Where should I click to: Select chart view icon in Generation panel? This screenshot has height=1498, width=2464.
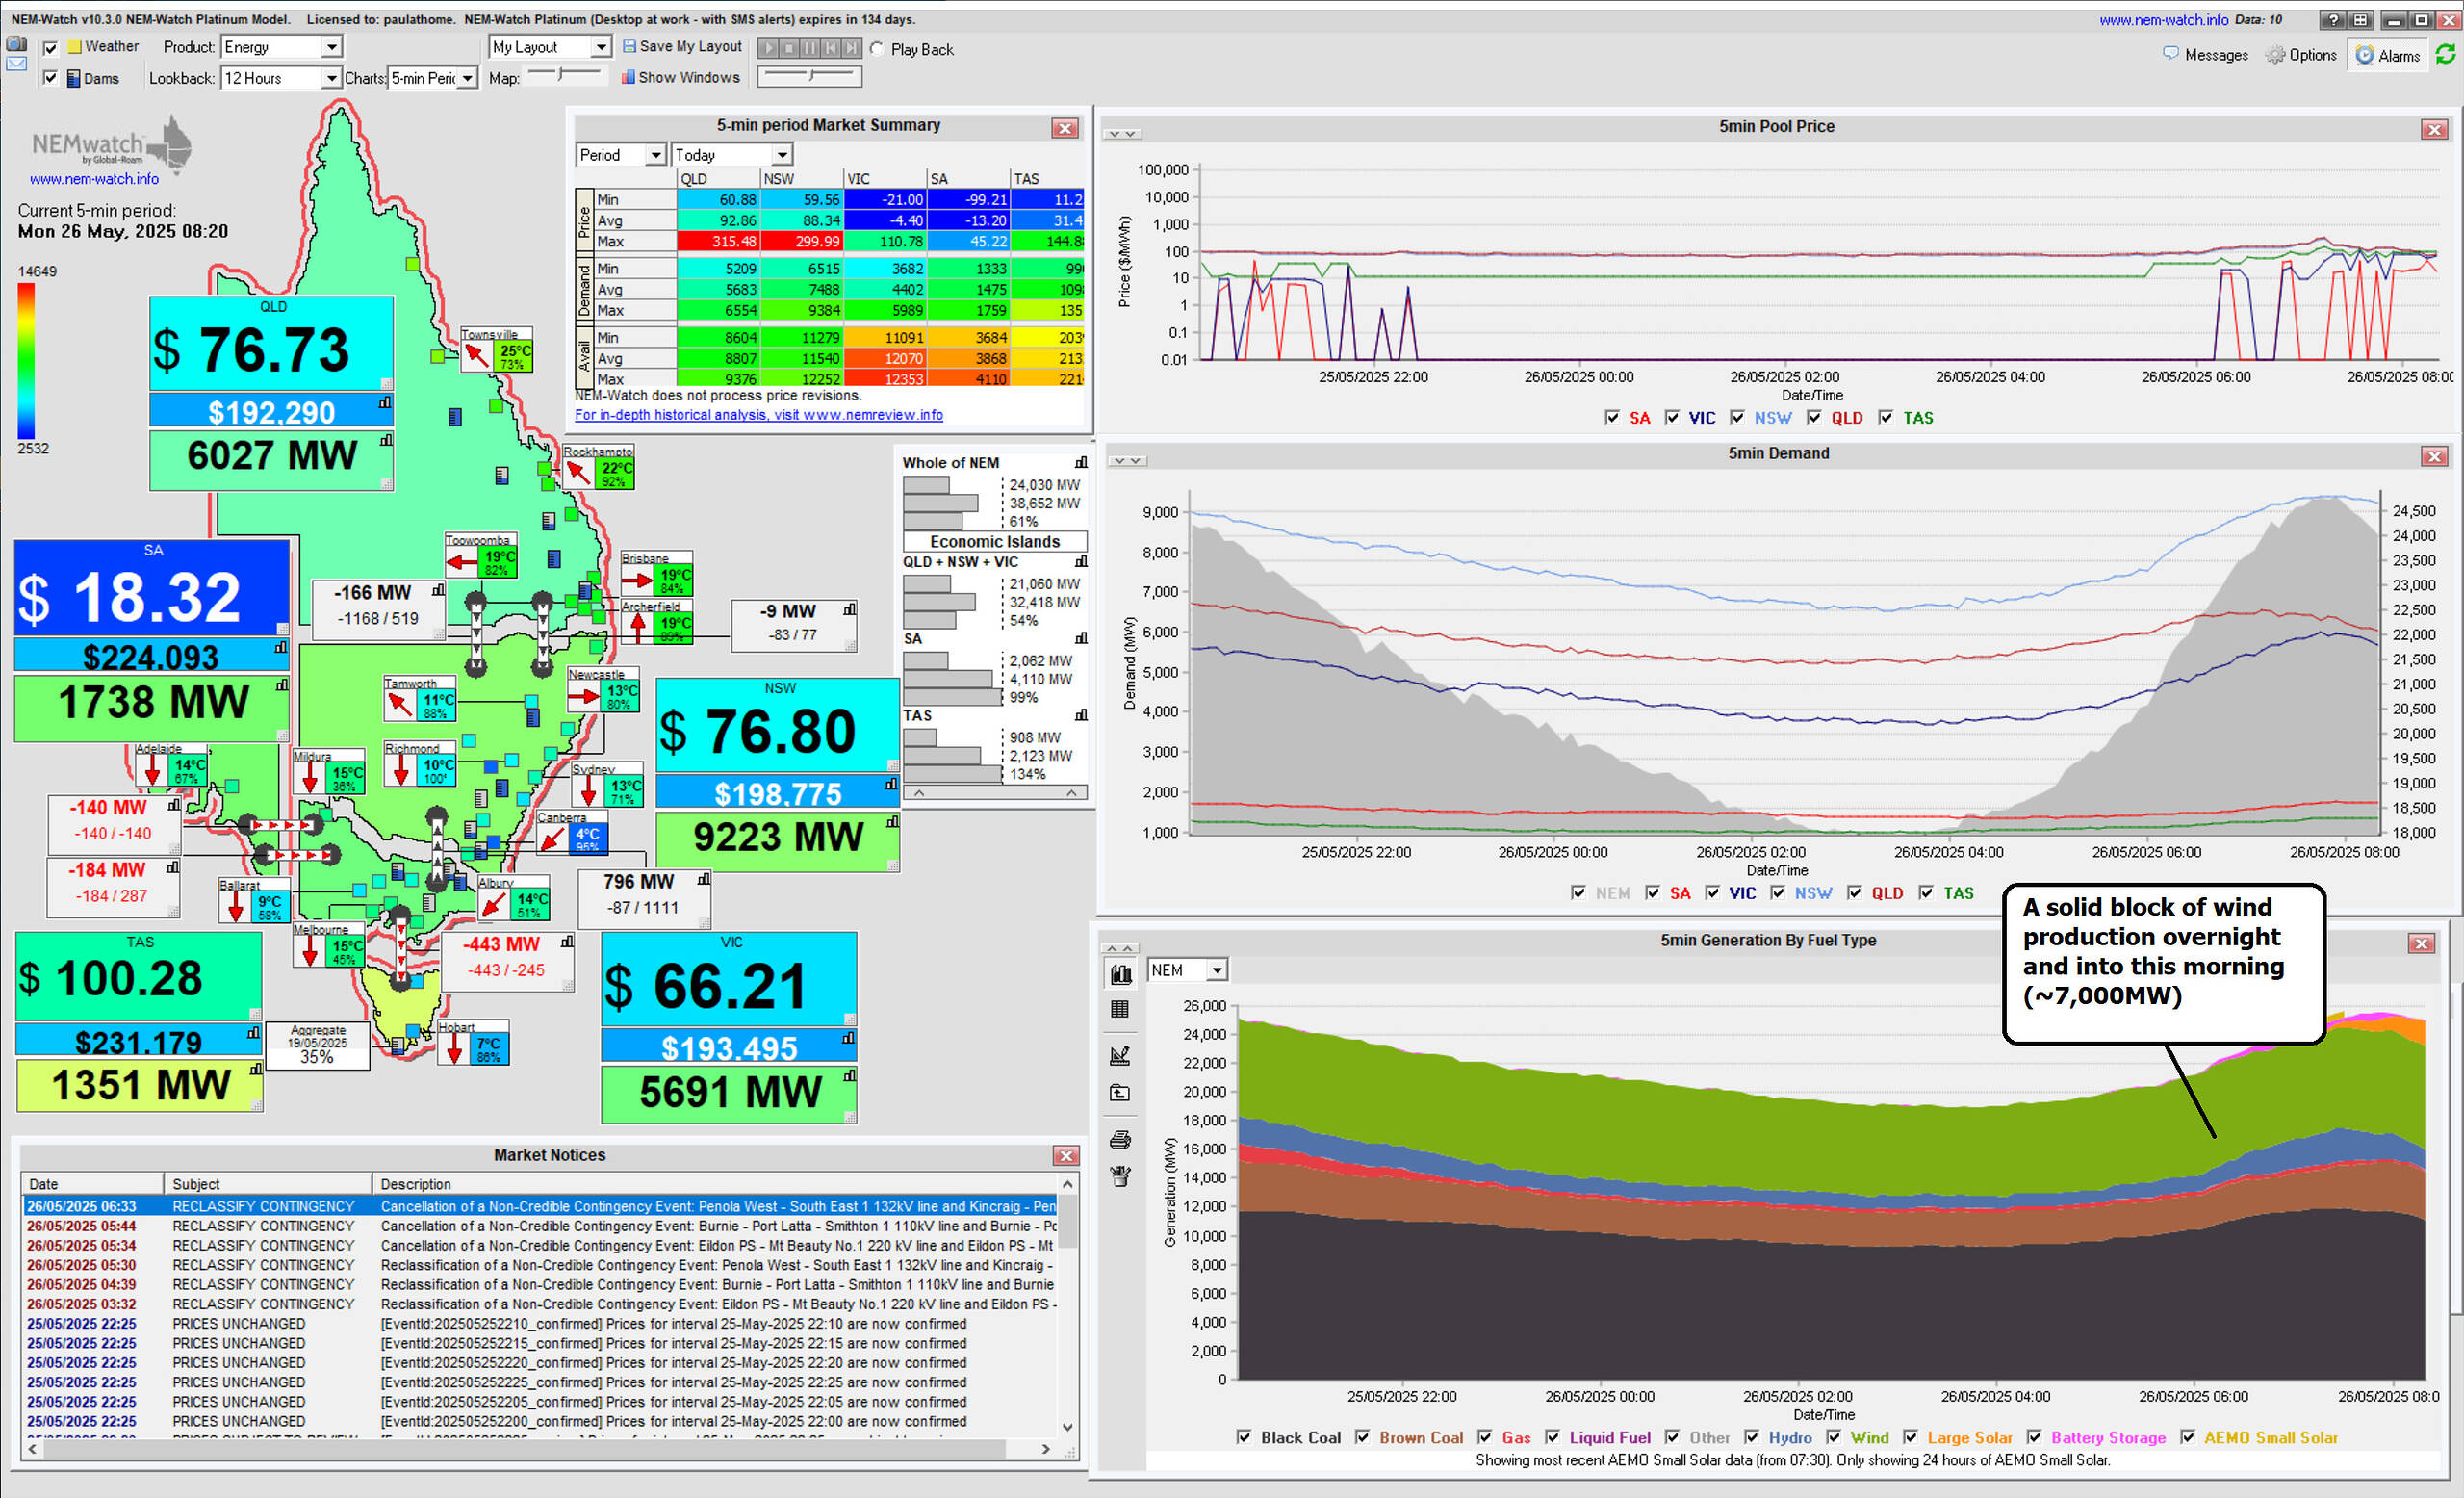point(1120,973)
